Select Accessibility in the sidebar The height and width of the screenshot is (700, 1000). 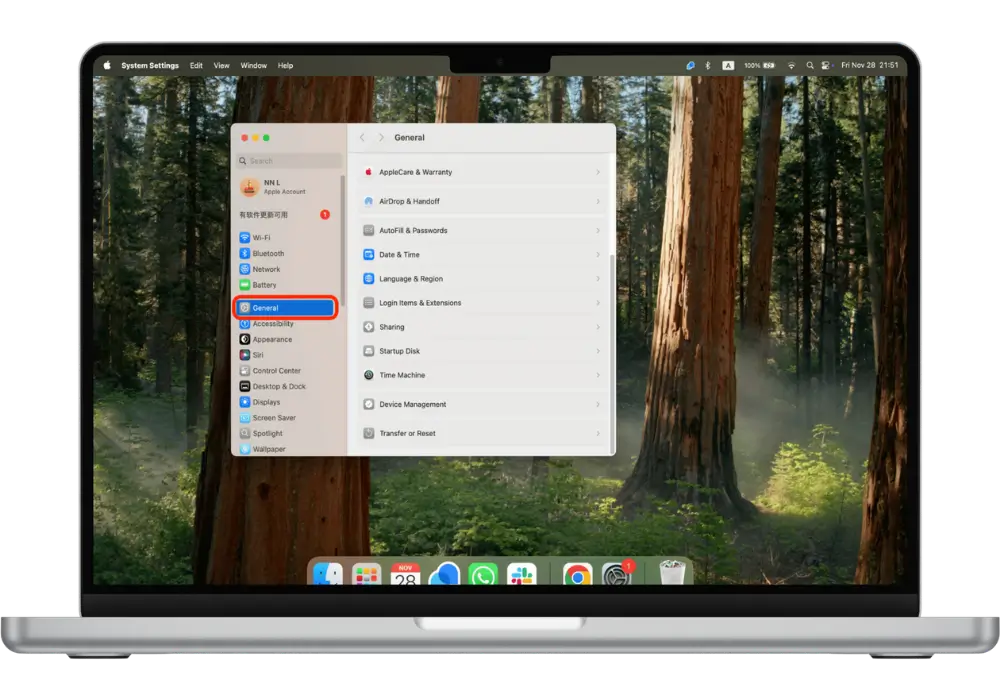(272, 324)
